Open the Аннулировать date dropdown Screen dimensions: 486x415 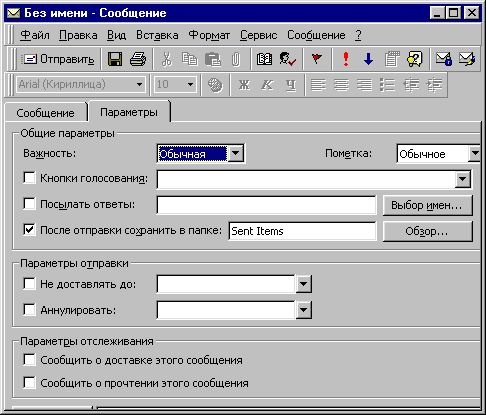coord(303,310)
